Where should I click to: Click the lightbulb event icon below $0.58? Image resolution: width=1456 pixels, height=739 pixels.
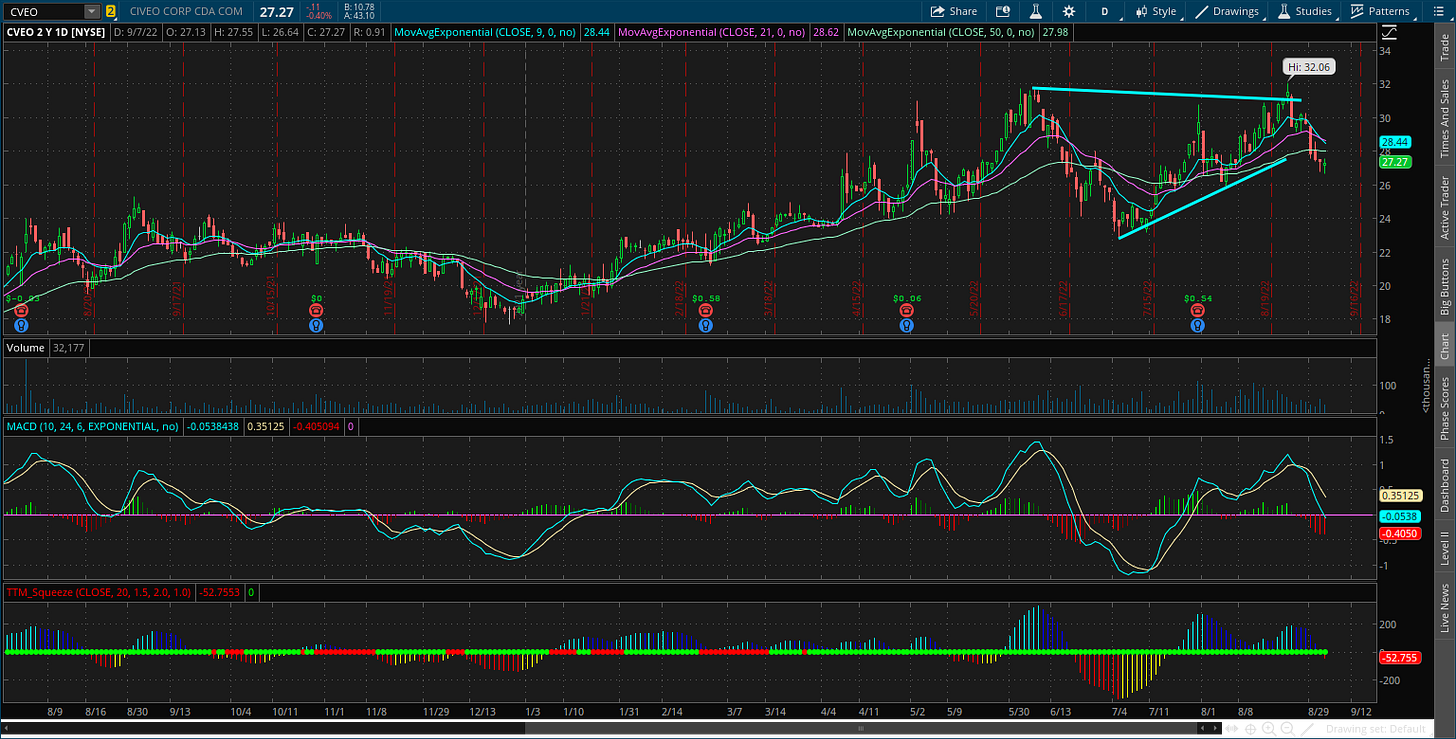[706, 325]
